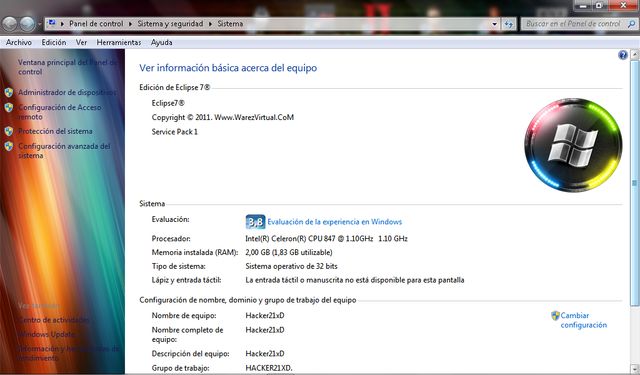Open Configuración avanzada del sistema link

click(64, 151)
